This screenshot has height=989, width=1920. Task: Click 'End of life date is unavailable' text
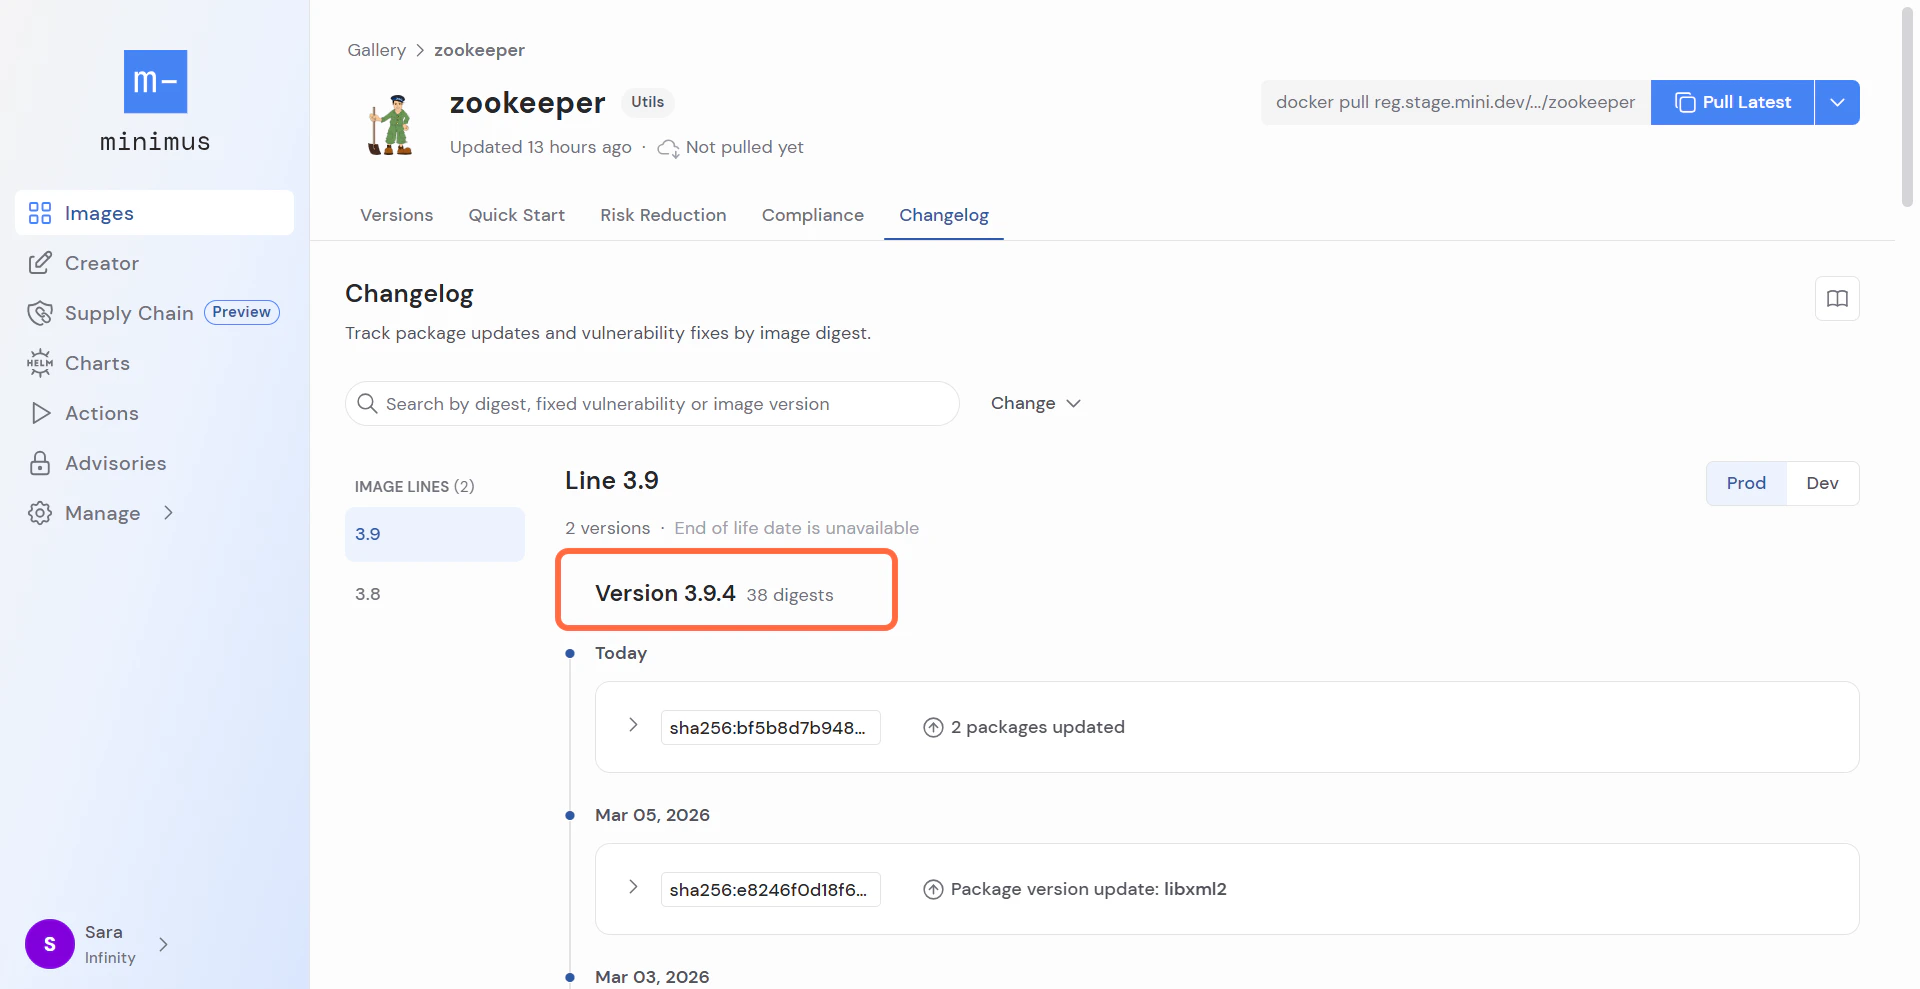(796, 528)
